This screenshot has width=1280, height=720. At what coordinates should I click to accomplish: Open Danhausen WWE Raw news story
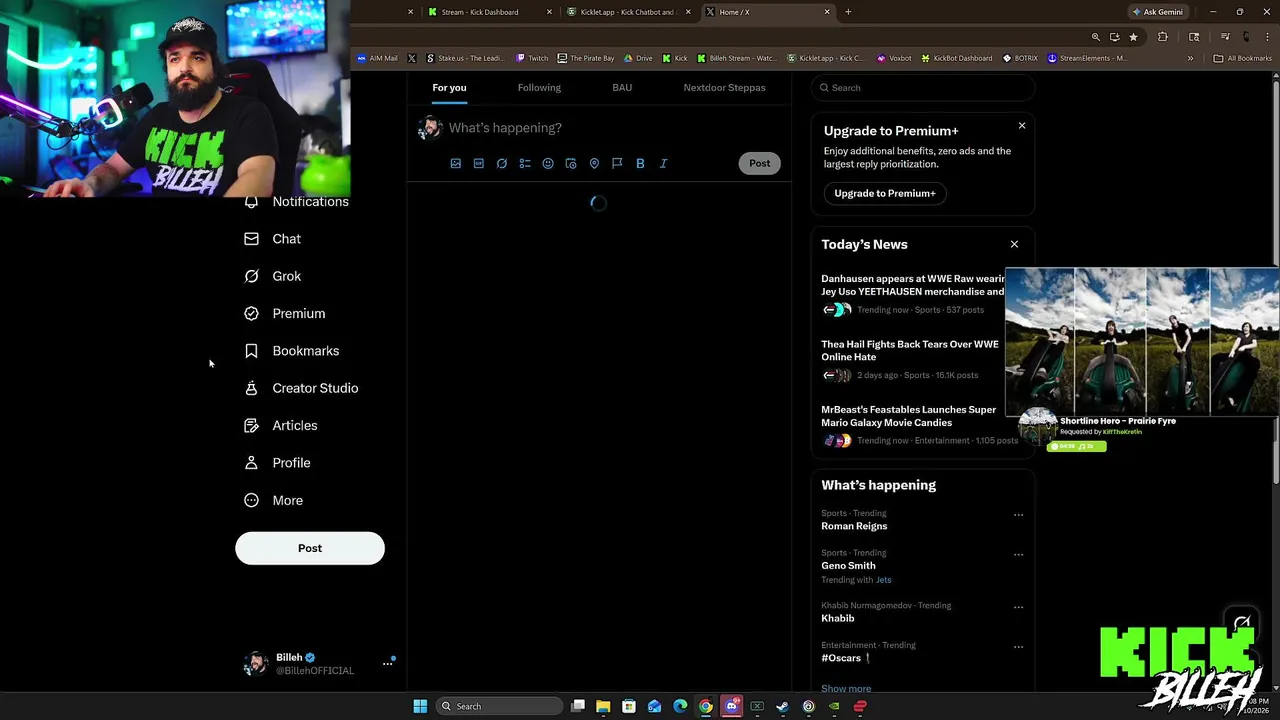(913, 285)
